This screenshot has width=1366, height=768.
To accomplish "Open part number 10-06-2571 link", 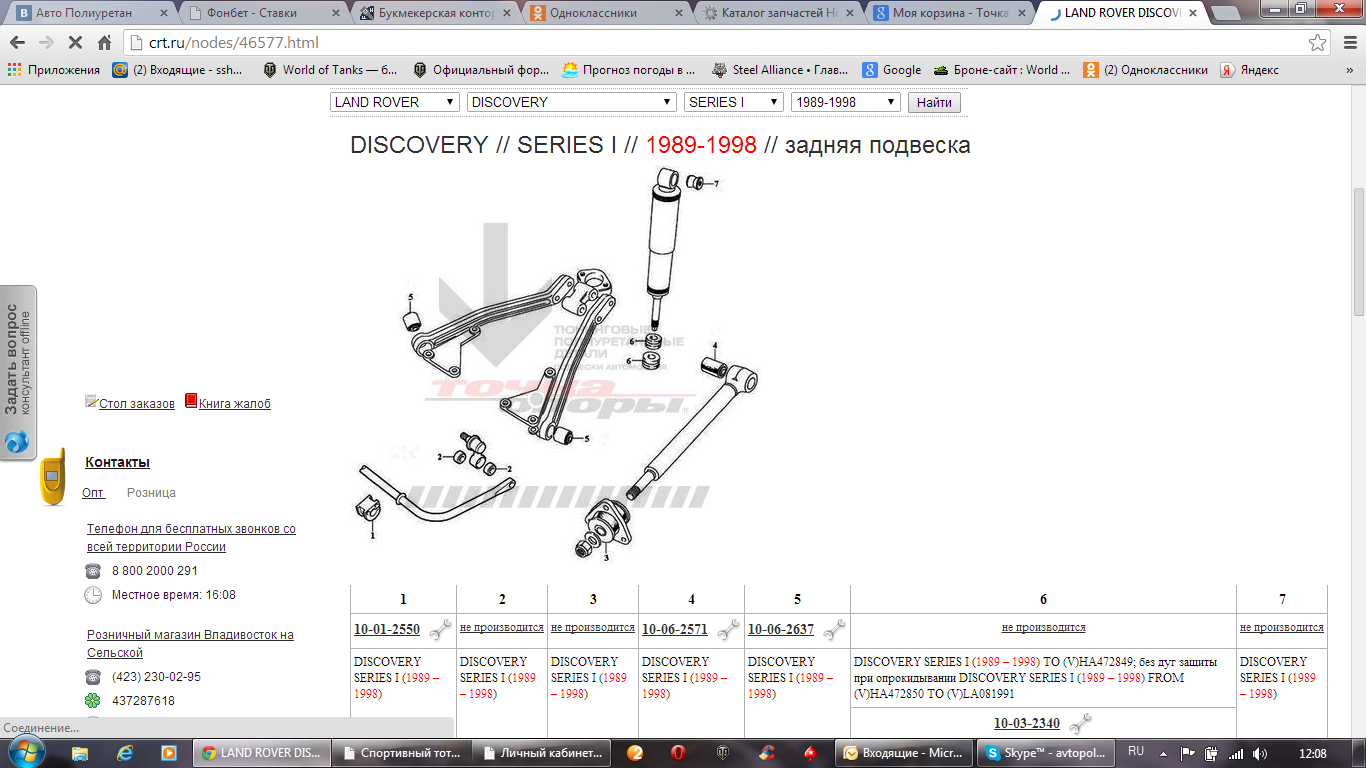I will point(675,630).
